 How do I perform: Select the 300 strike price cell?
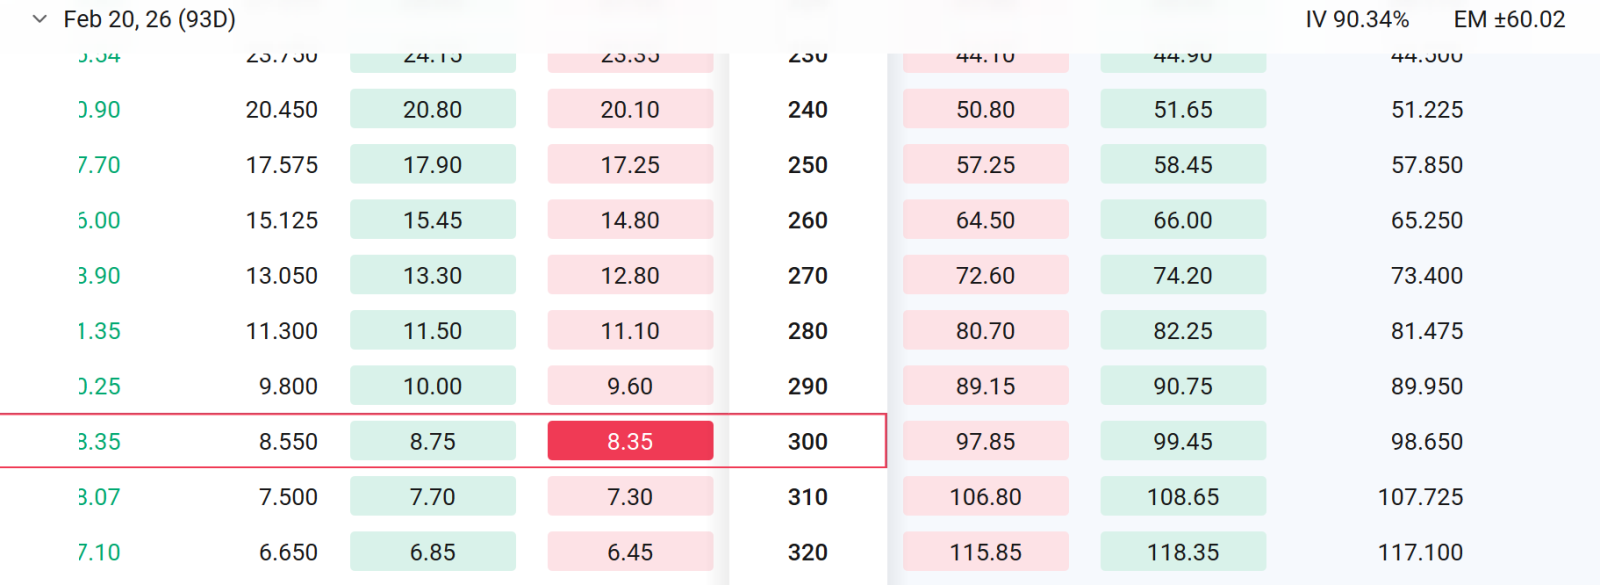coord(808,441)
